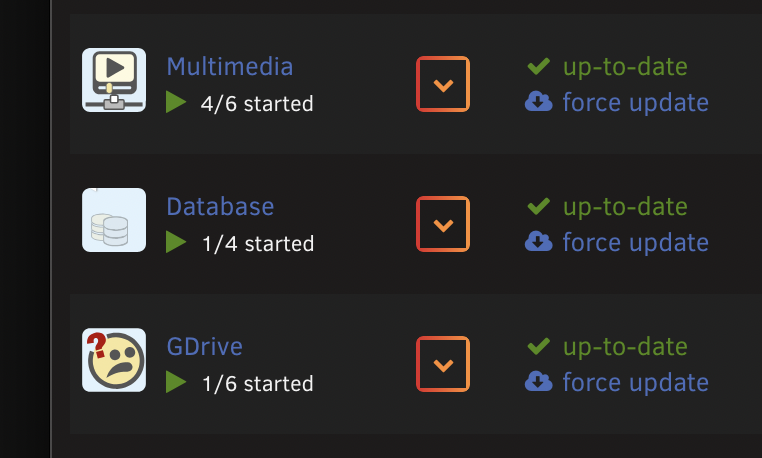
Task: Click the GDrive folder question-face icon
Action: tap(114, 360)
